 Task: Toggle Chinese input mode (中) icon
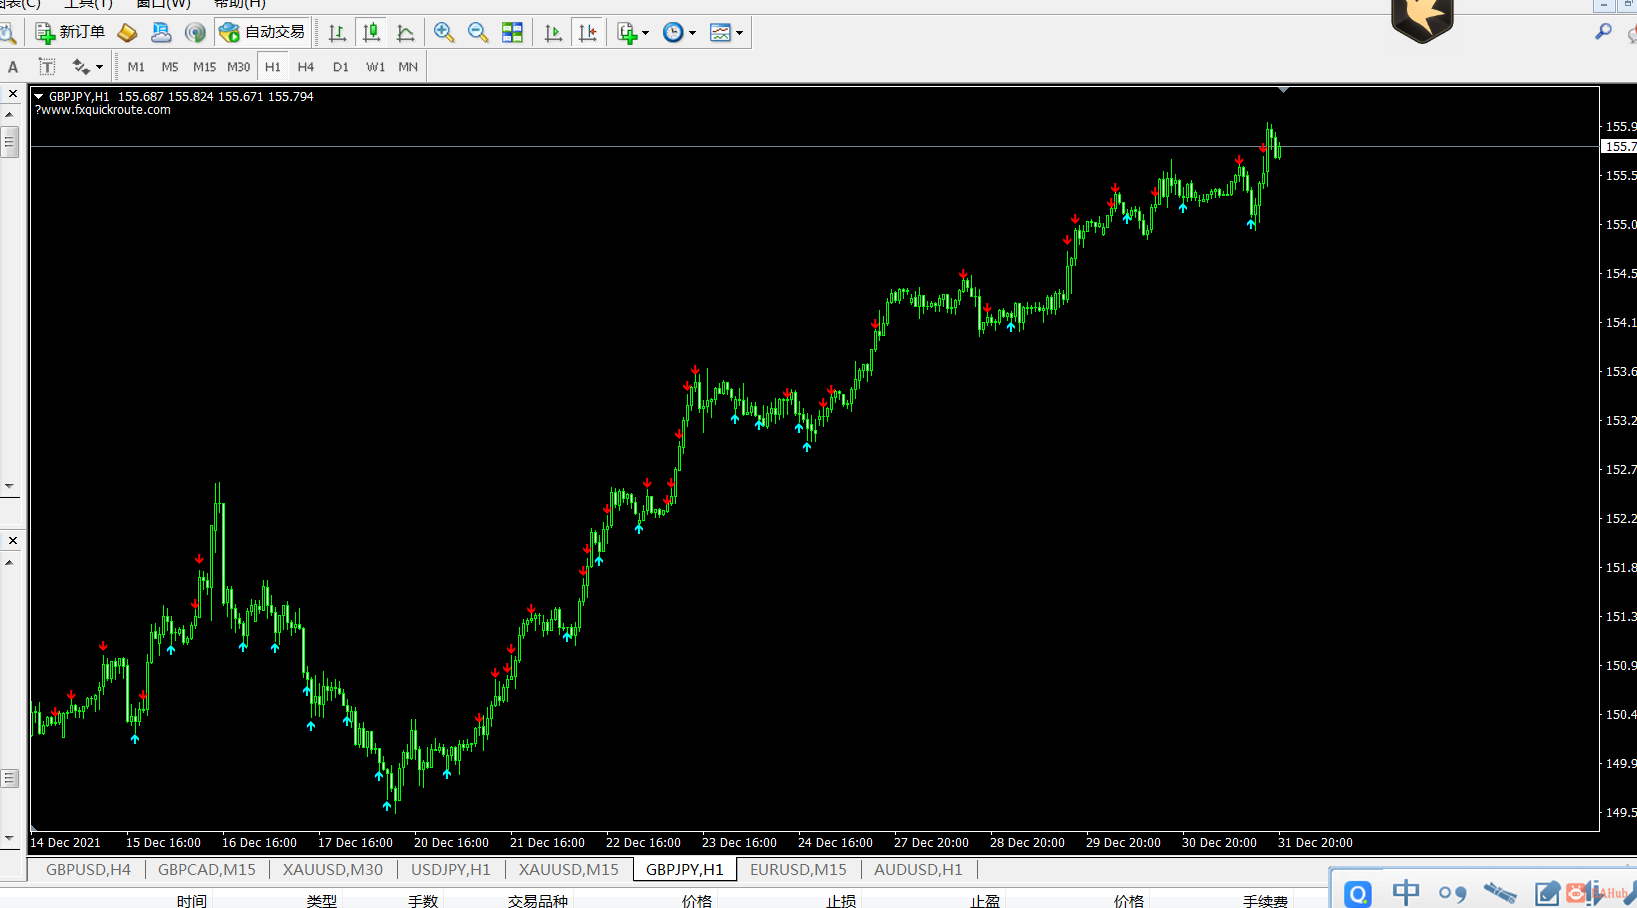point(1406,892)
